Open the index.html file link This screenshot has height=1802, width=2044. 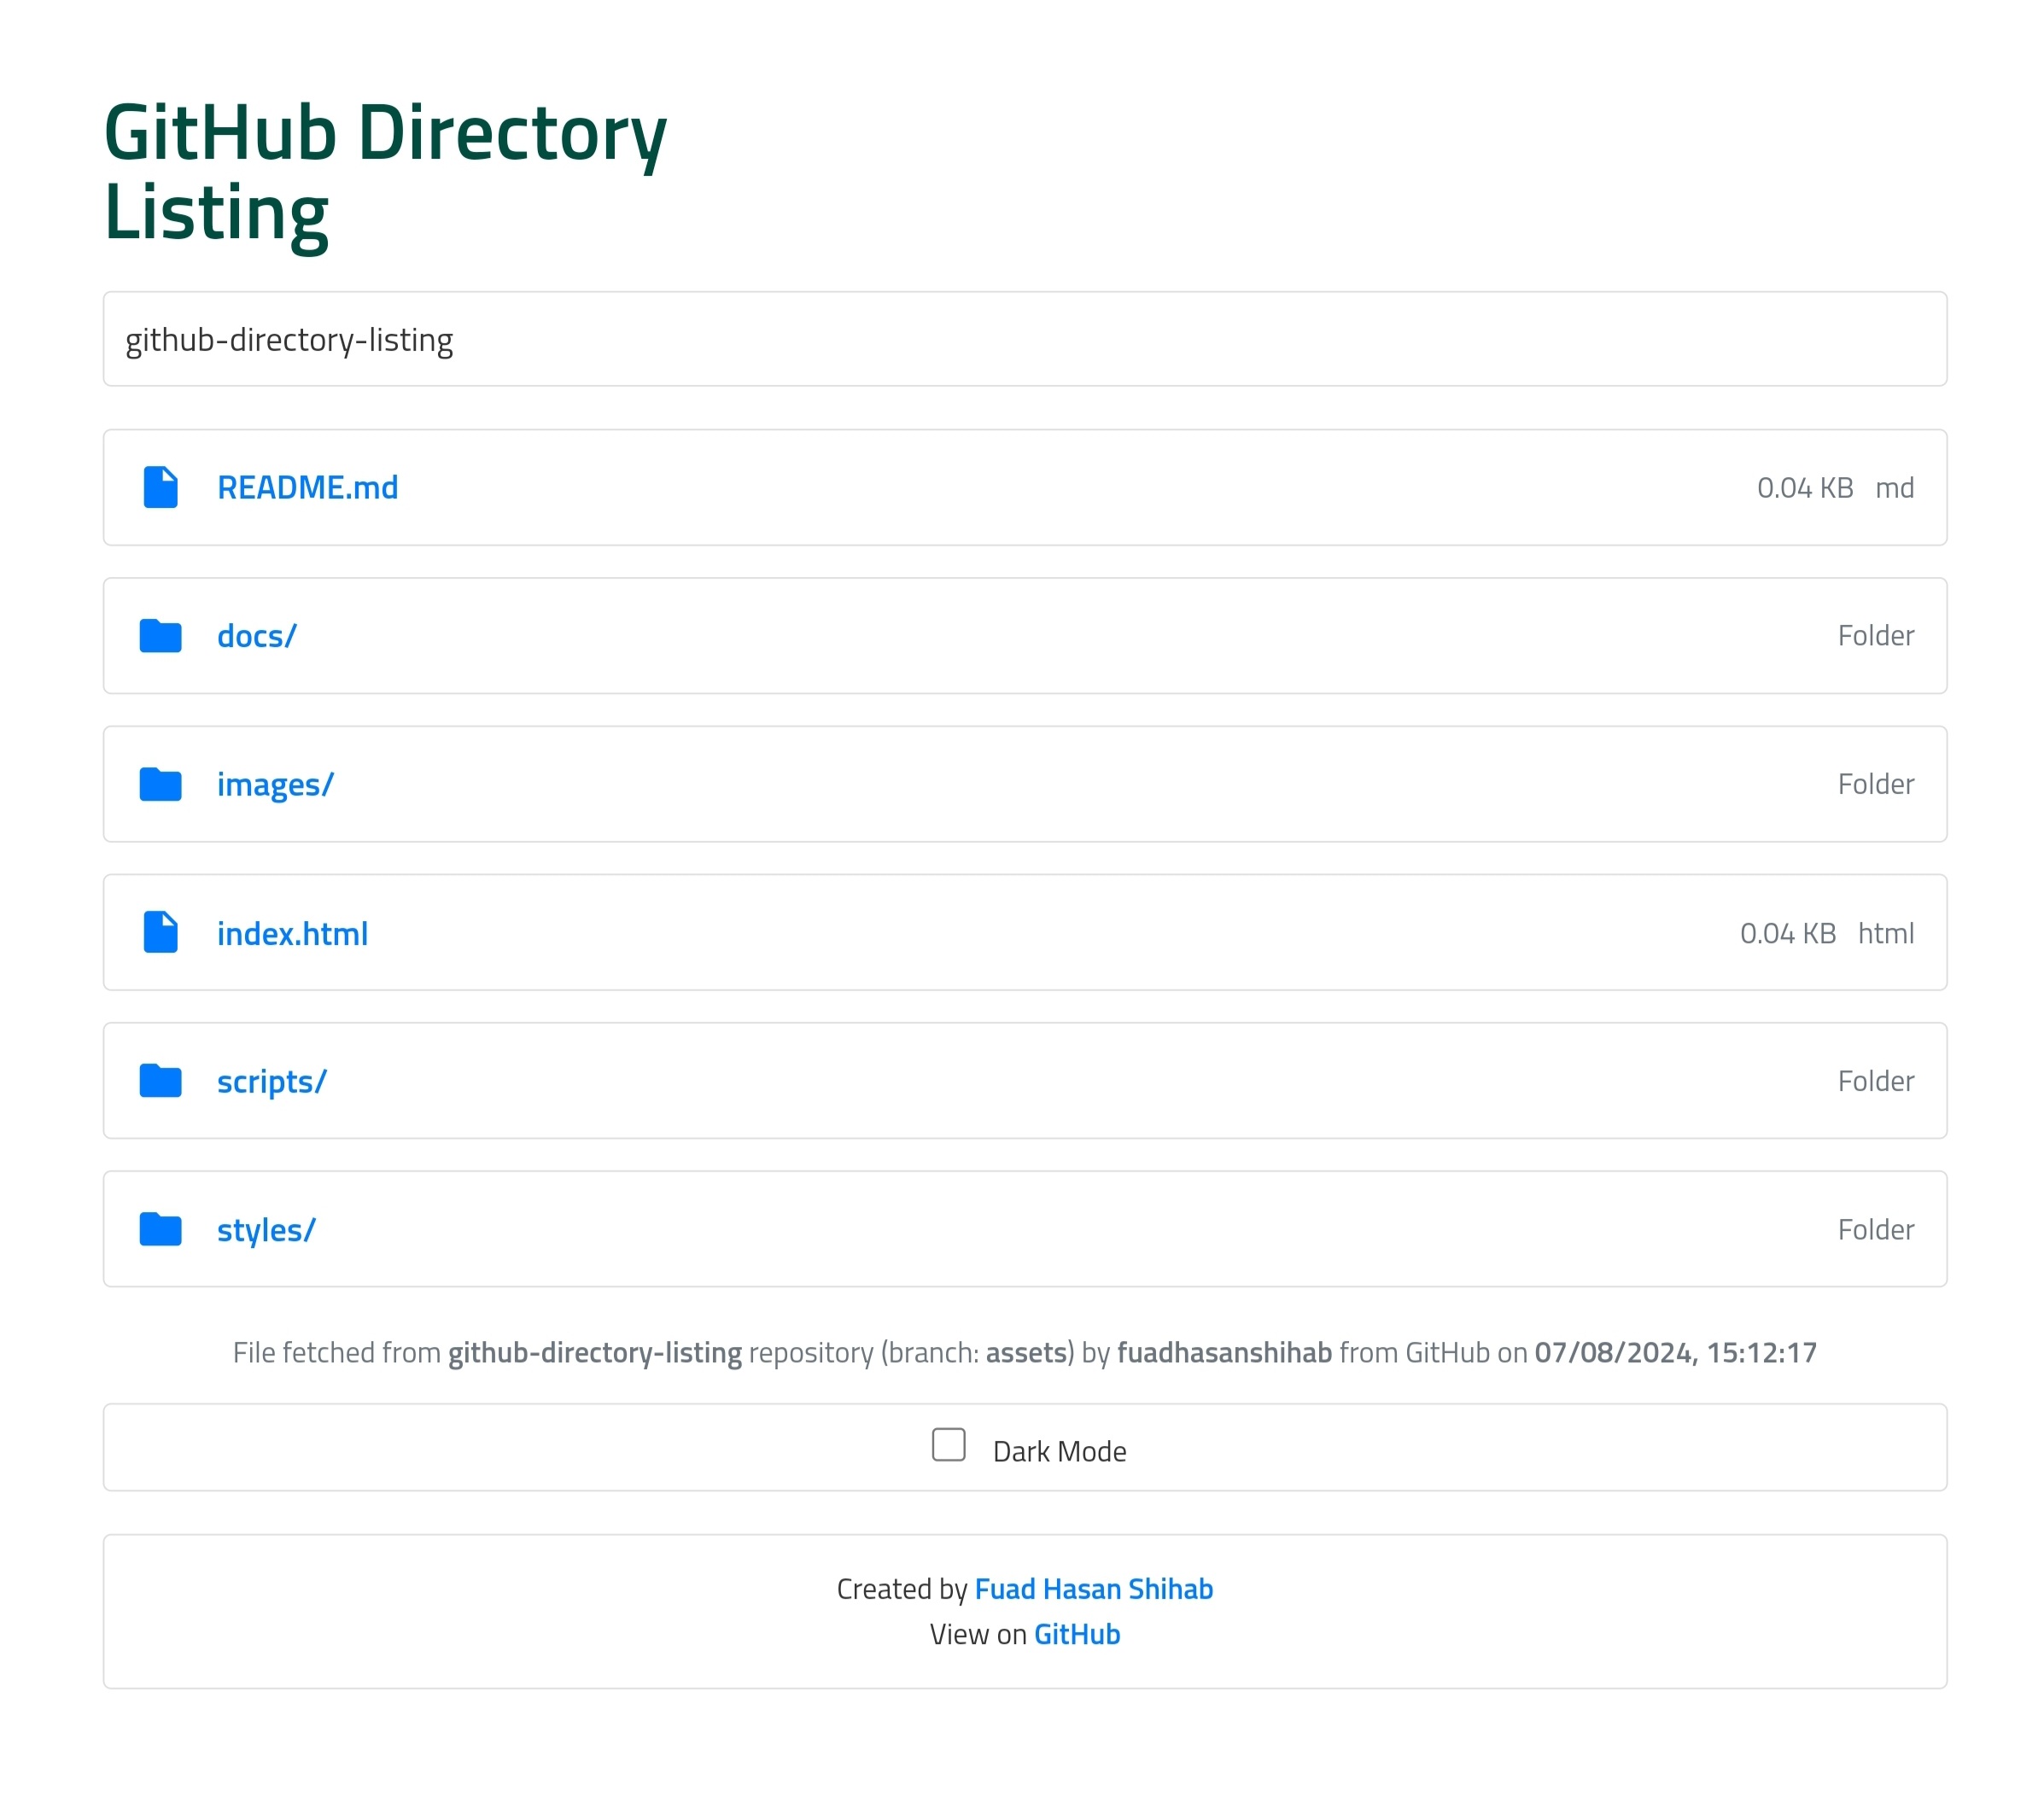coord(292,933)
